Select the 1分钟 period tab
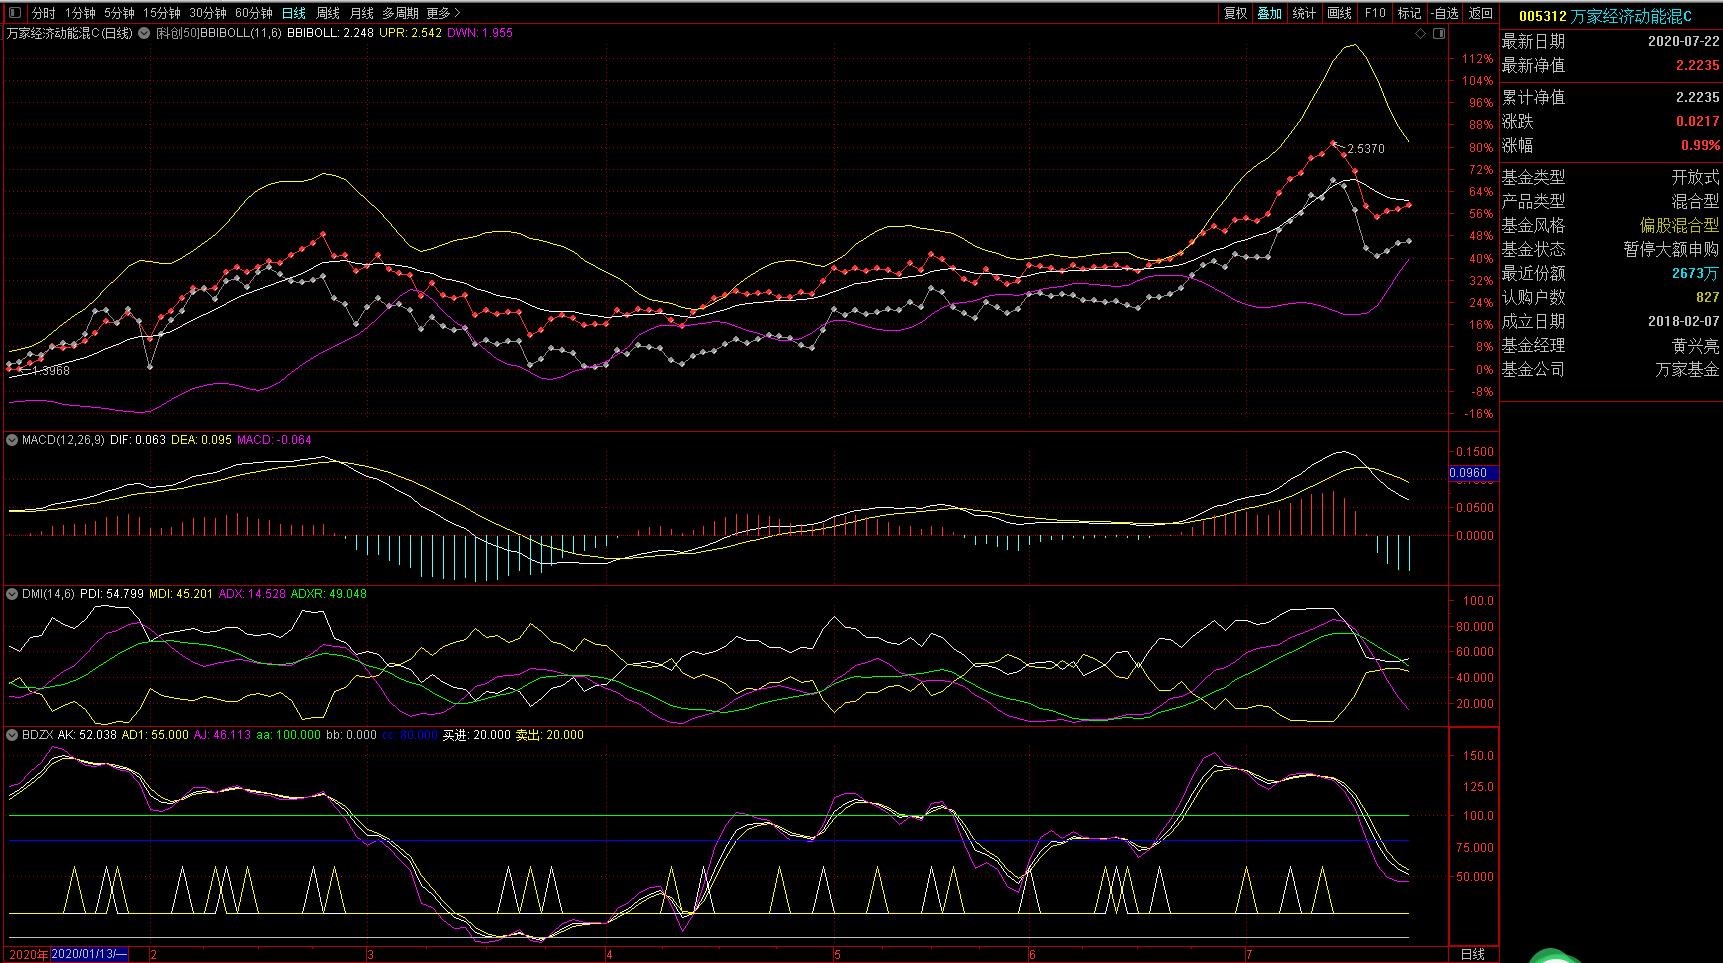The width and height of the screenshot is (1723, 963). 80,13
